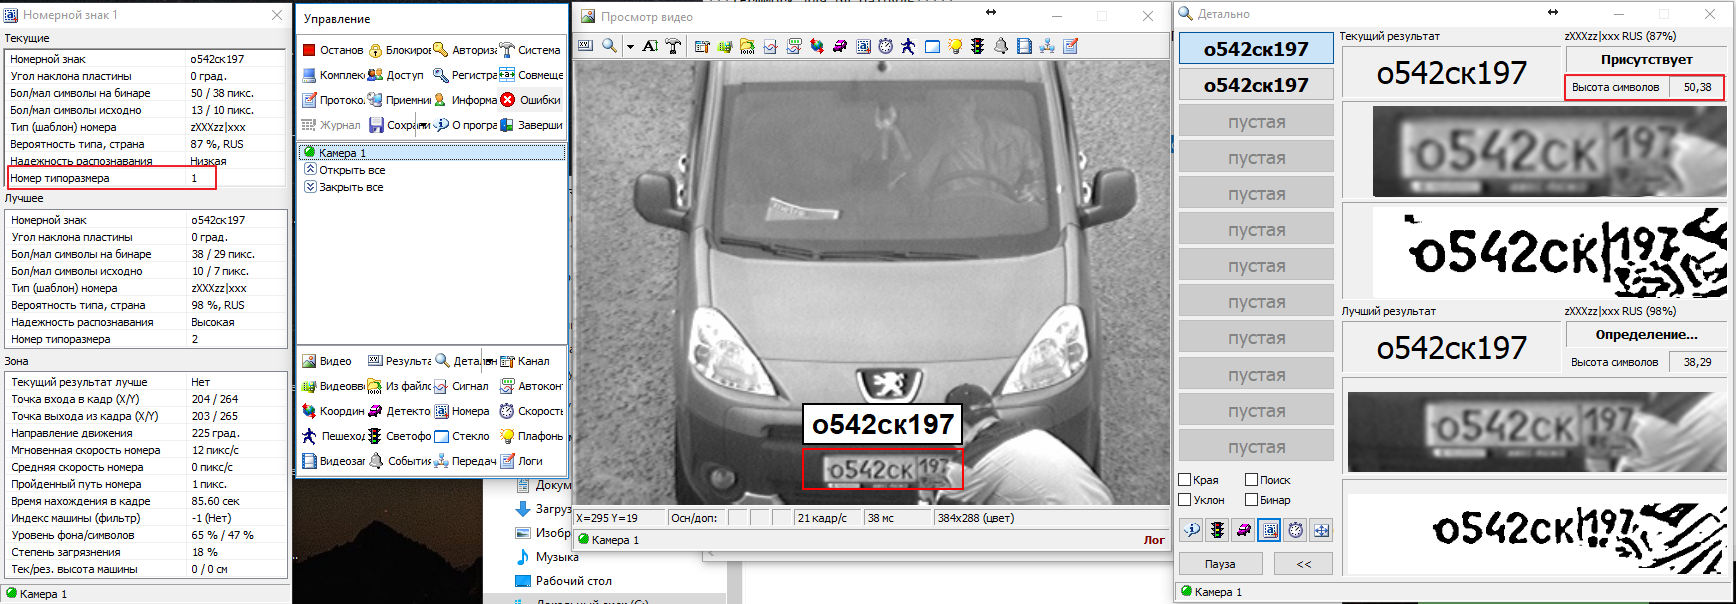Viewport: 1736px width, 604px height.
Task: Expand all via Открыть все
Action: point(351,170)
